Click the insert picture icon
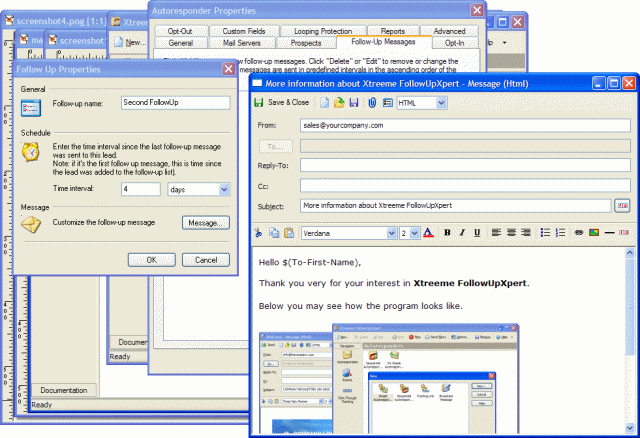640x438 pixels. coord(594,233)
